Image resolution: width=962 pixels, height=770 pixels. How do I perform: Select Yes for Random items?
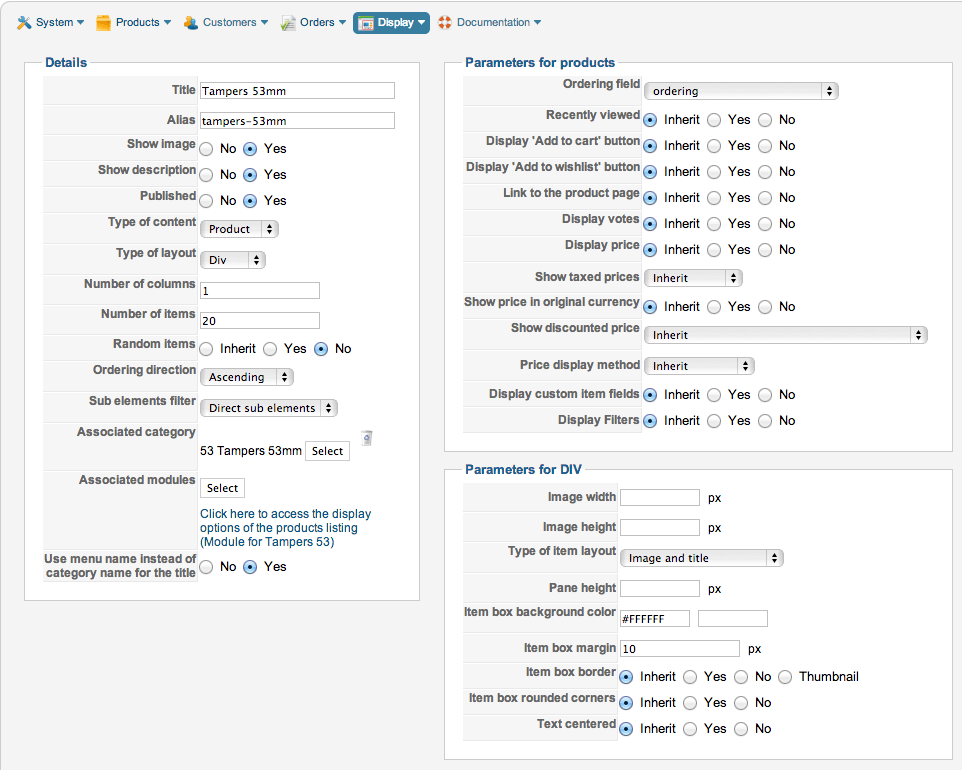pyautogui.click(x=270, y=349)
